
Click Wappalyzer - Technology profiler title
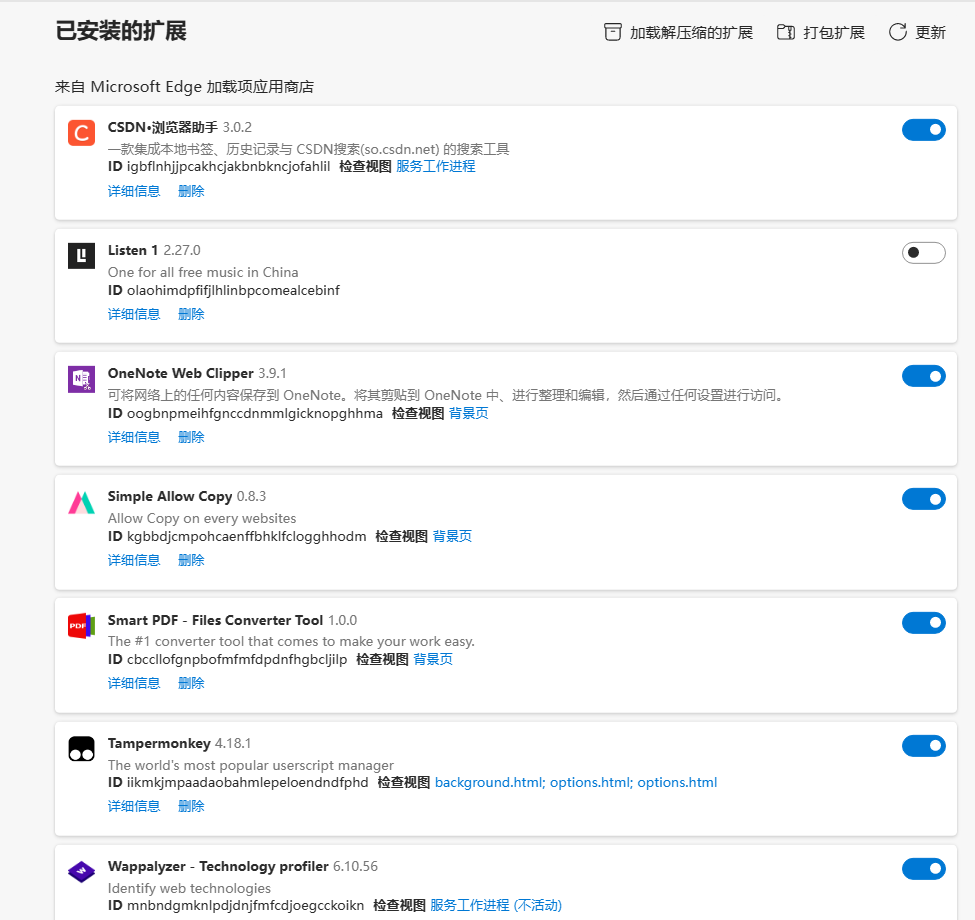pyautogui.click(x=218, y=867)
